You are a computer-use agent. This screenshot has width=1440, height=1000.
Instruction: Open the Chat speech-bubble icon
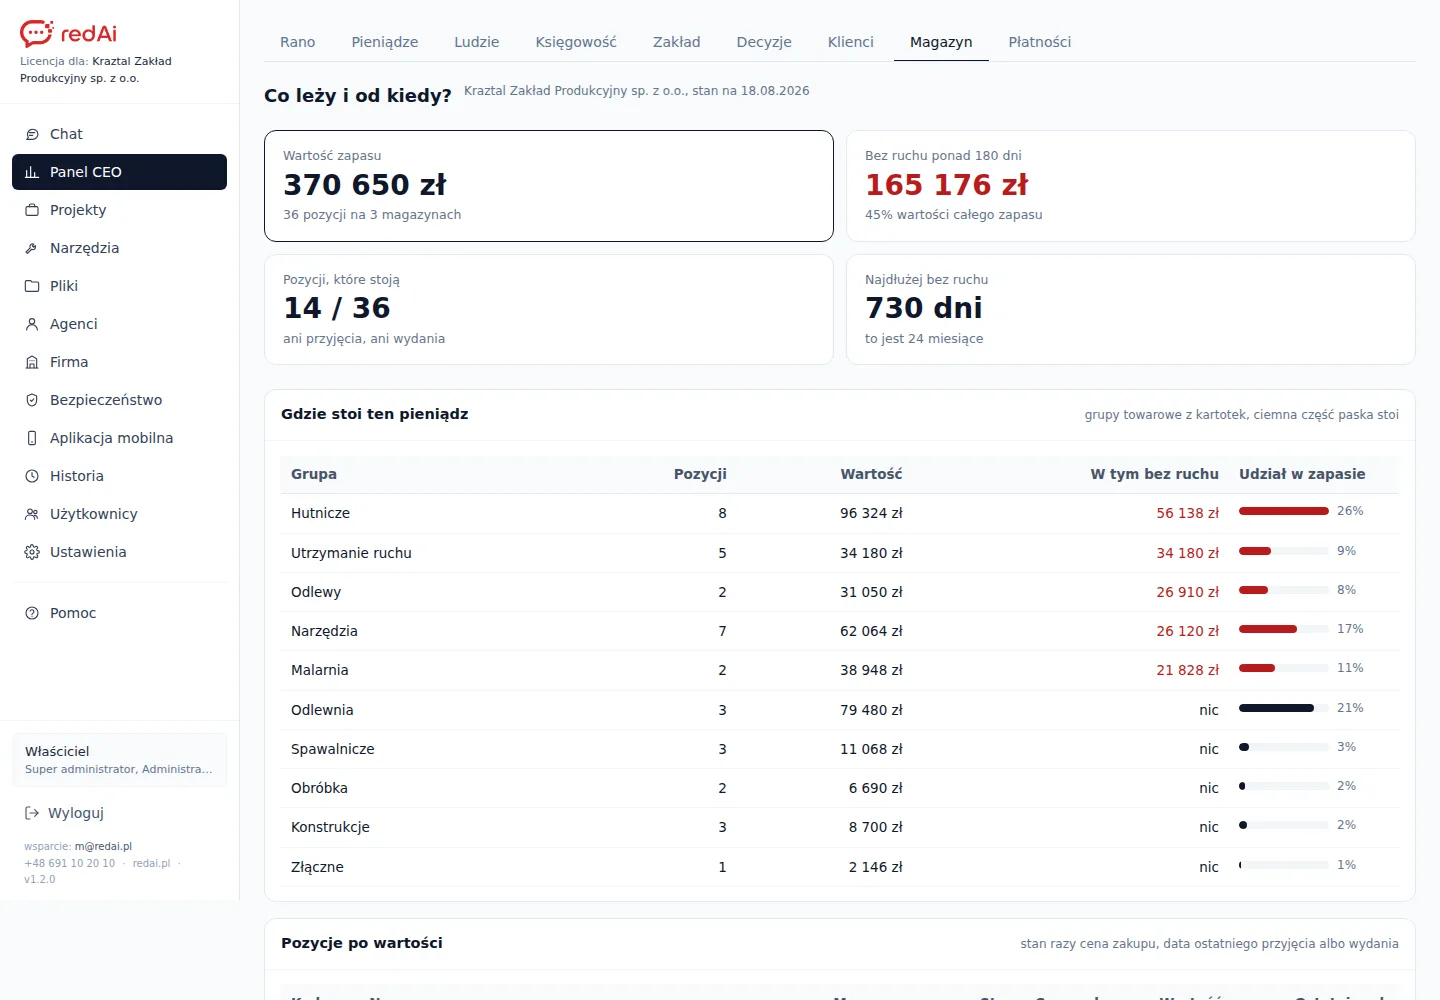click(x=32, y=134)
